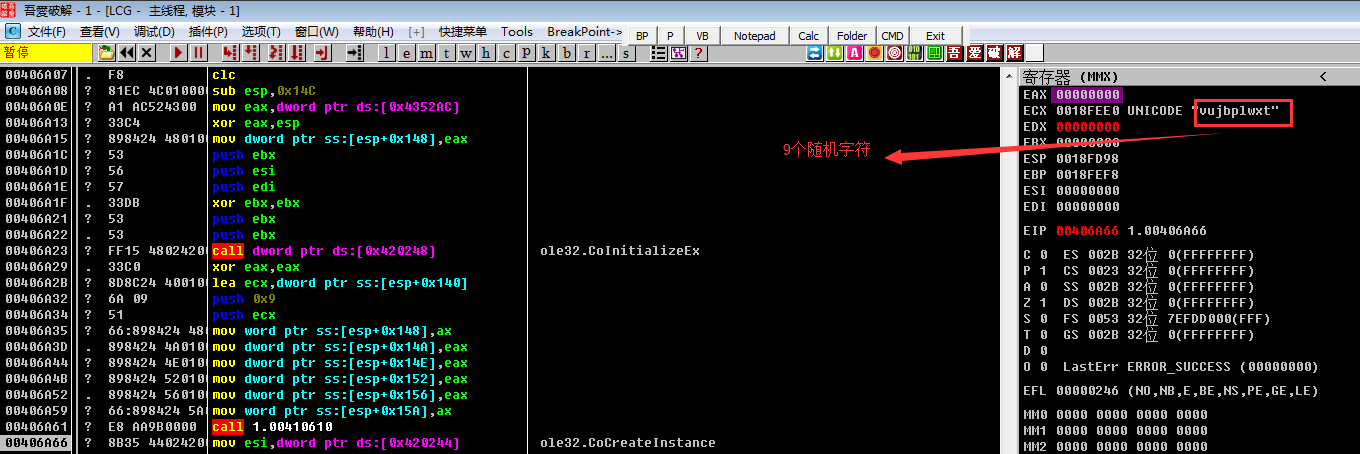Click the Exit toolbar button
Image resolution: width=1360 pixels, height=454 pixels.
pyautogui.click(x=935, y=36)
